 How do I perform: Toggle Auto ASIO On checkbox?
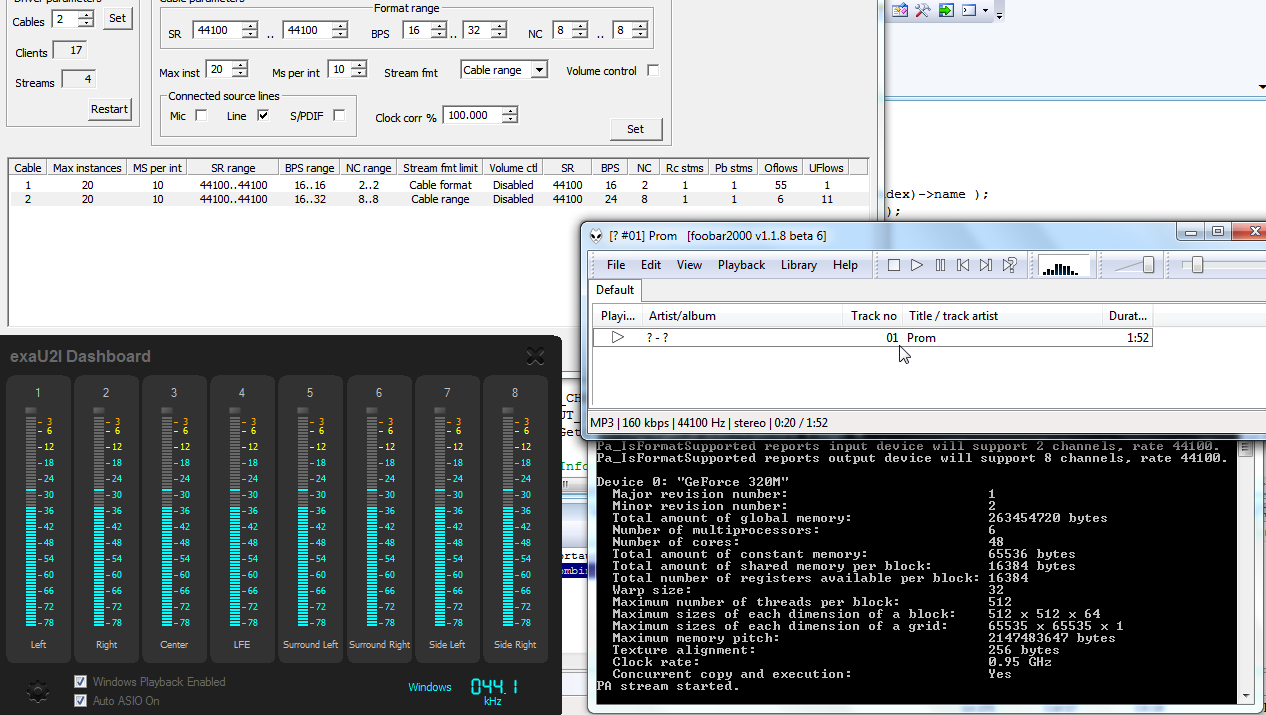pyautogui.click(x=81, y=701)
